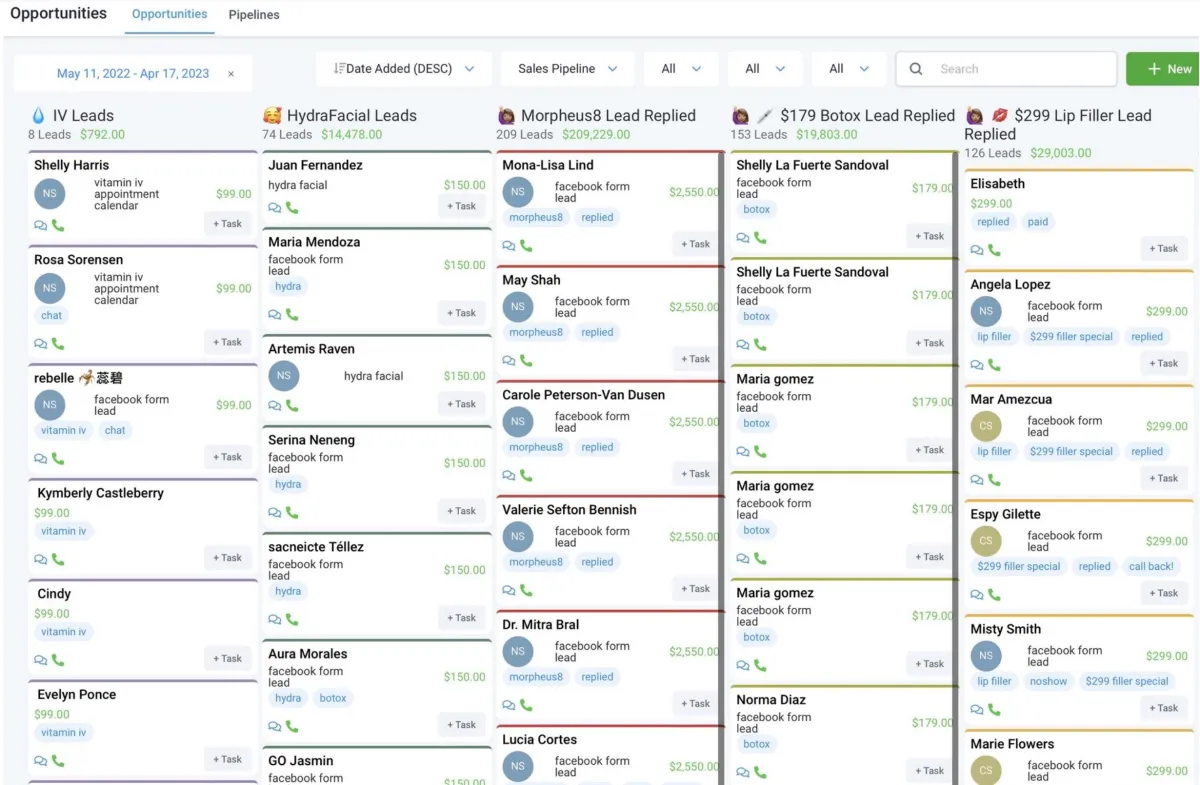The height and width of the screenshot is (785, 1200).
Task: Call Valerie Sefton Bennish via phone icon
Action: click(526, 590)
